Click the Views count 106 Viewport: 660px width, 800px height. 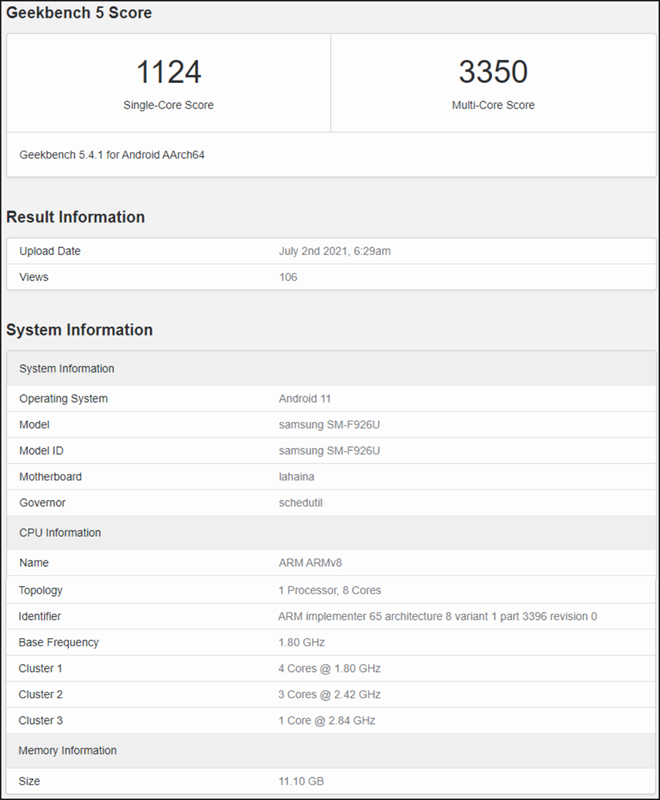click(x=288, y=277)
